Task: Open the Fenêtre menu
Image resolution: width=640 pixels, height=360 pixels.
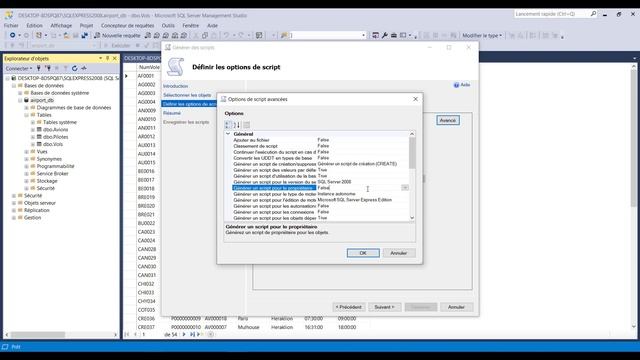Action: (191, 25)
